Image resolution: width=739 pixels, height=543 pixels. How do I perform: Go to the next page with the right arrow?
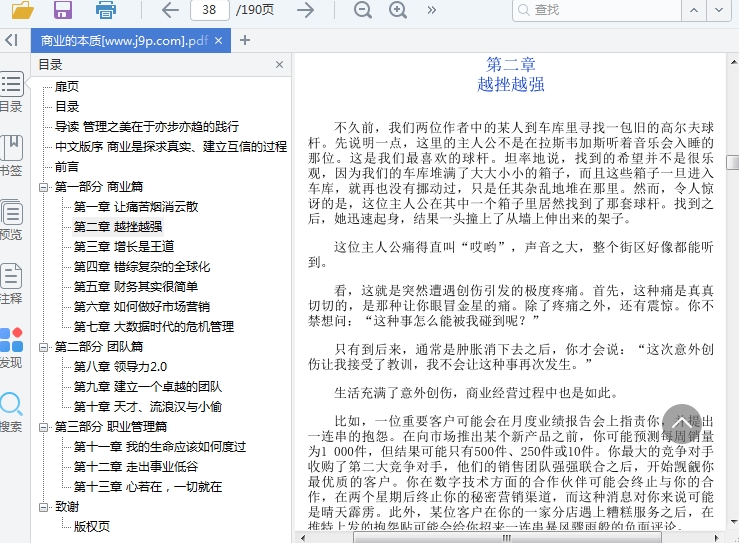(305, 10)
